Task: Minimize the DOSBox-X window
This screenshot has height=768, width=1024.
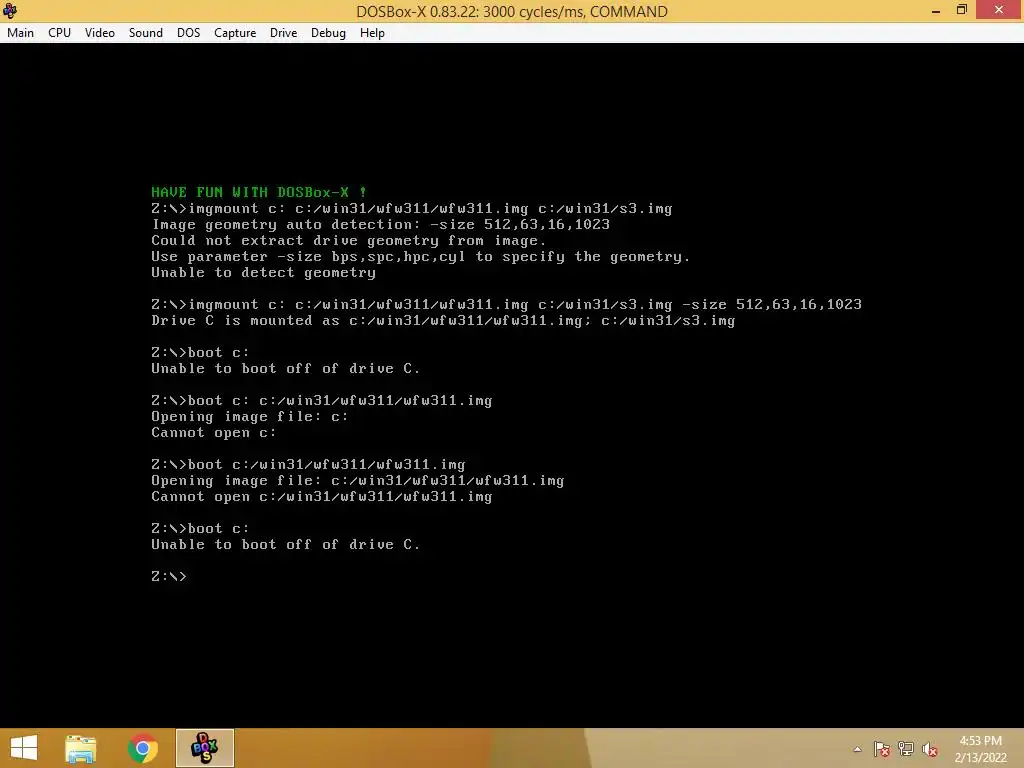Action: tap(936, 10)
